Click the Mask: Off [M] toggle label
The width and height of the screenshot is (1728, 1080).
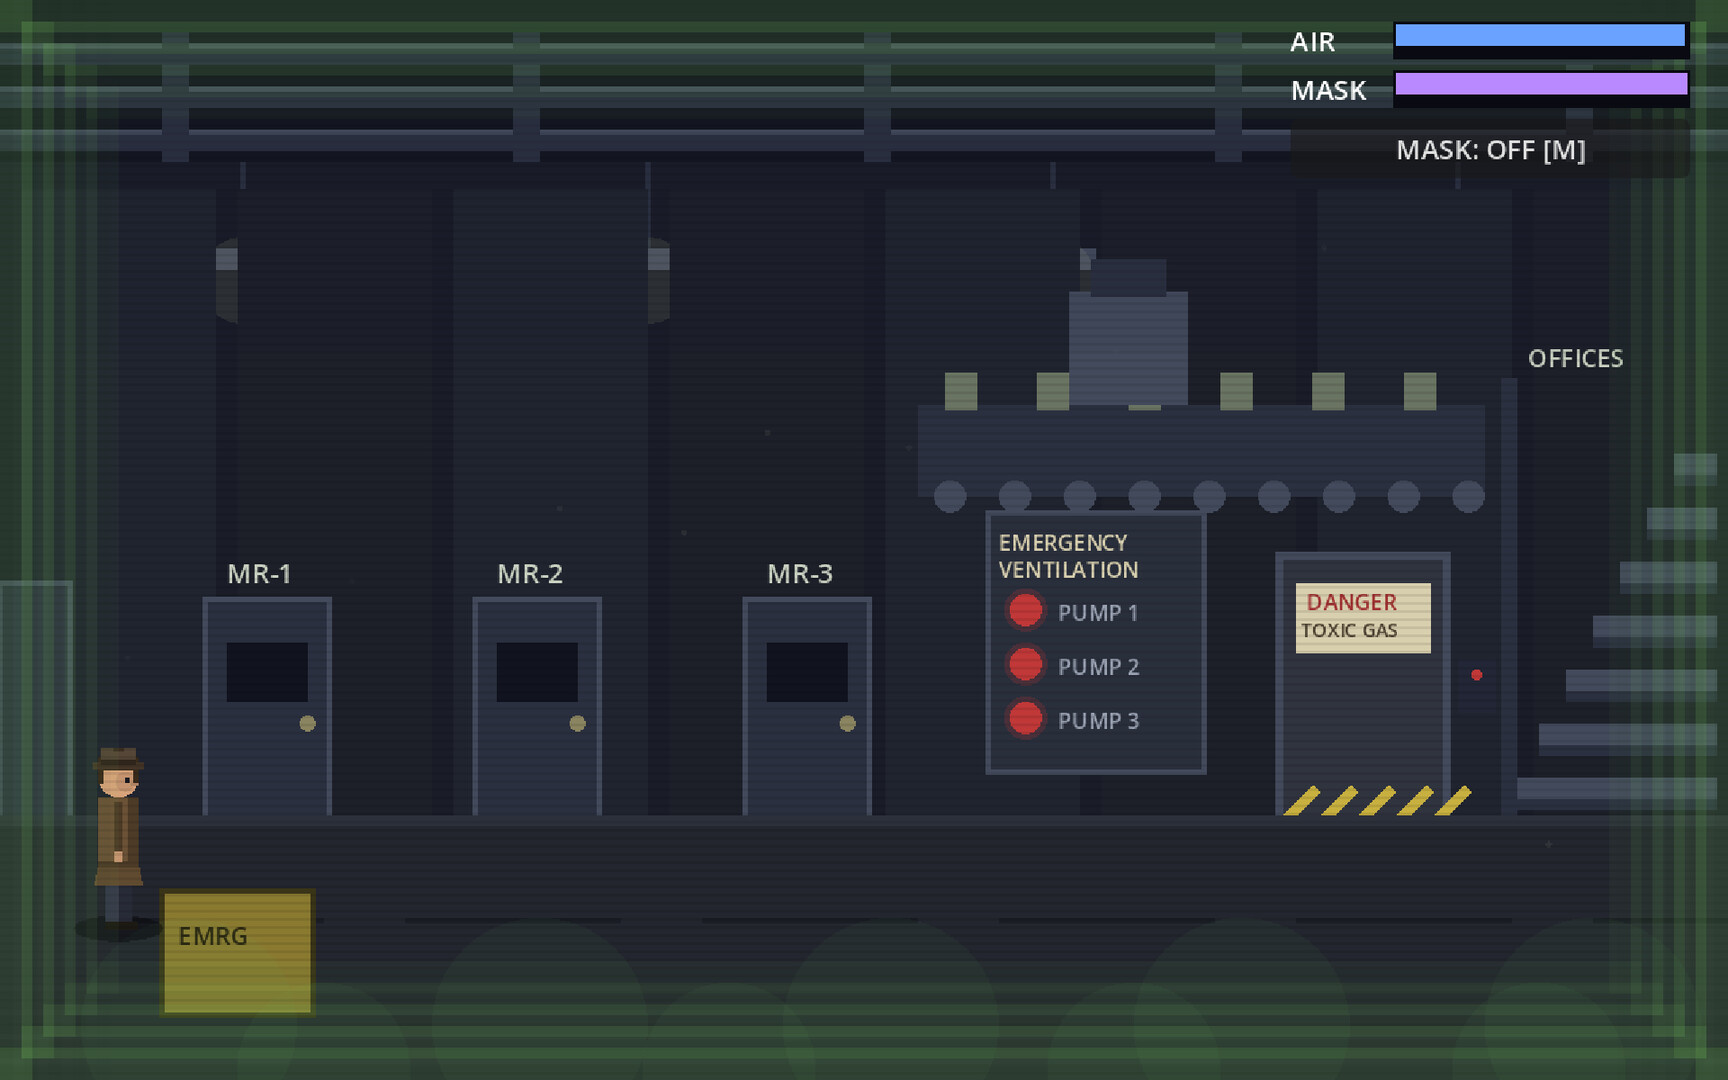click(x=1490, y=150)
